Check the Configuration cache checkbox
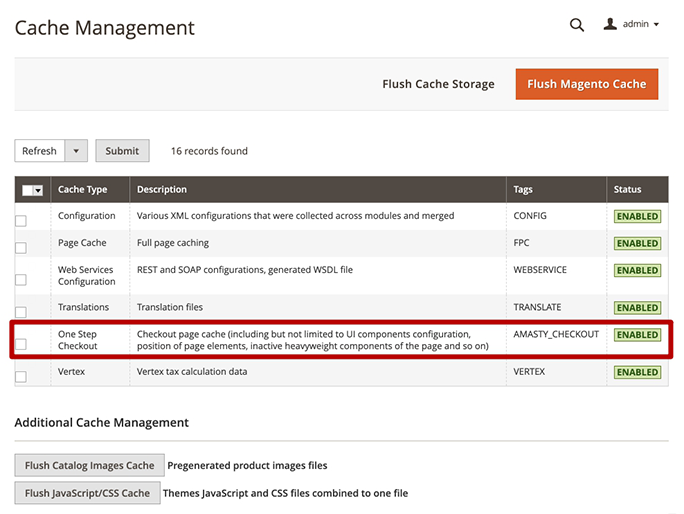This screenshot has height=514, width=684. click(21, 220)
